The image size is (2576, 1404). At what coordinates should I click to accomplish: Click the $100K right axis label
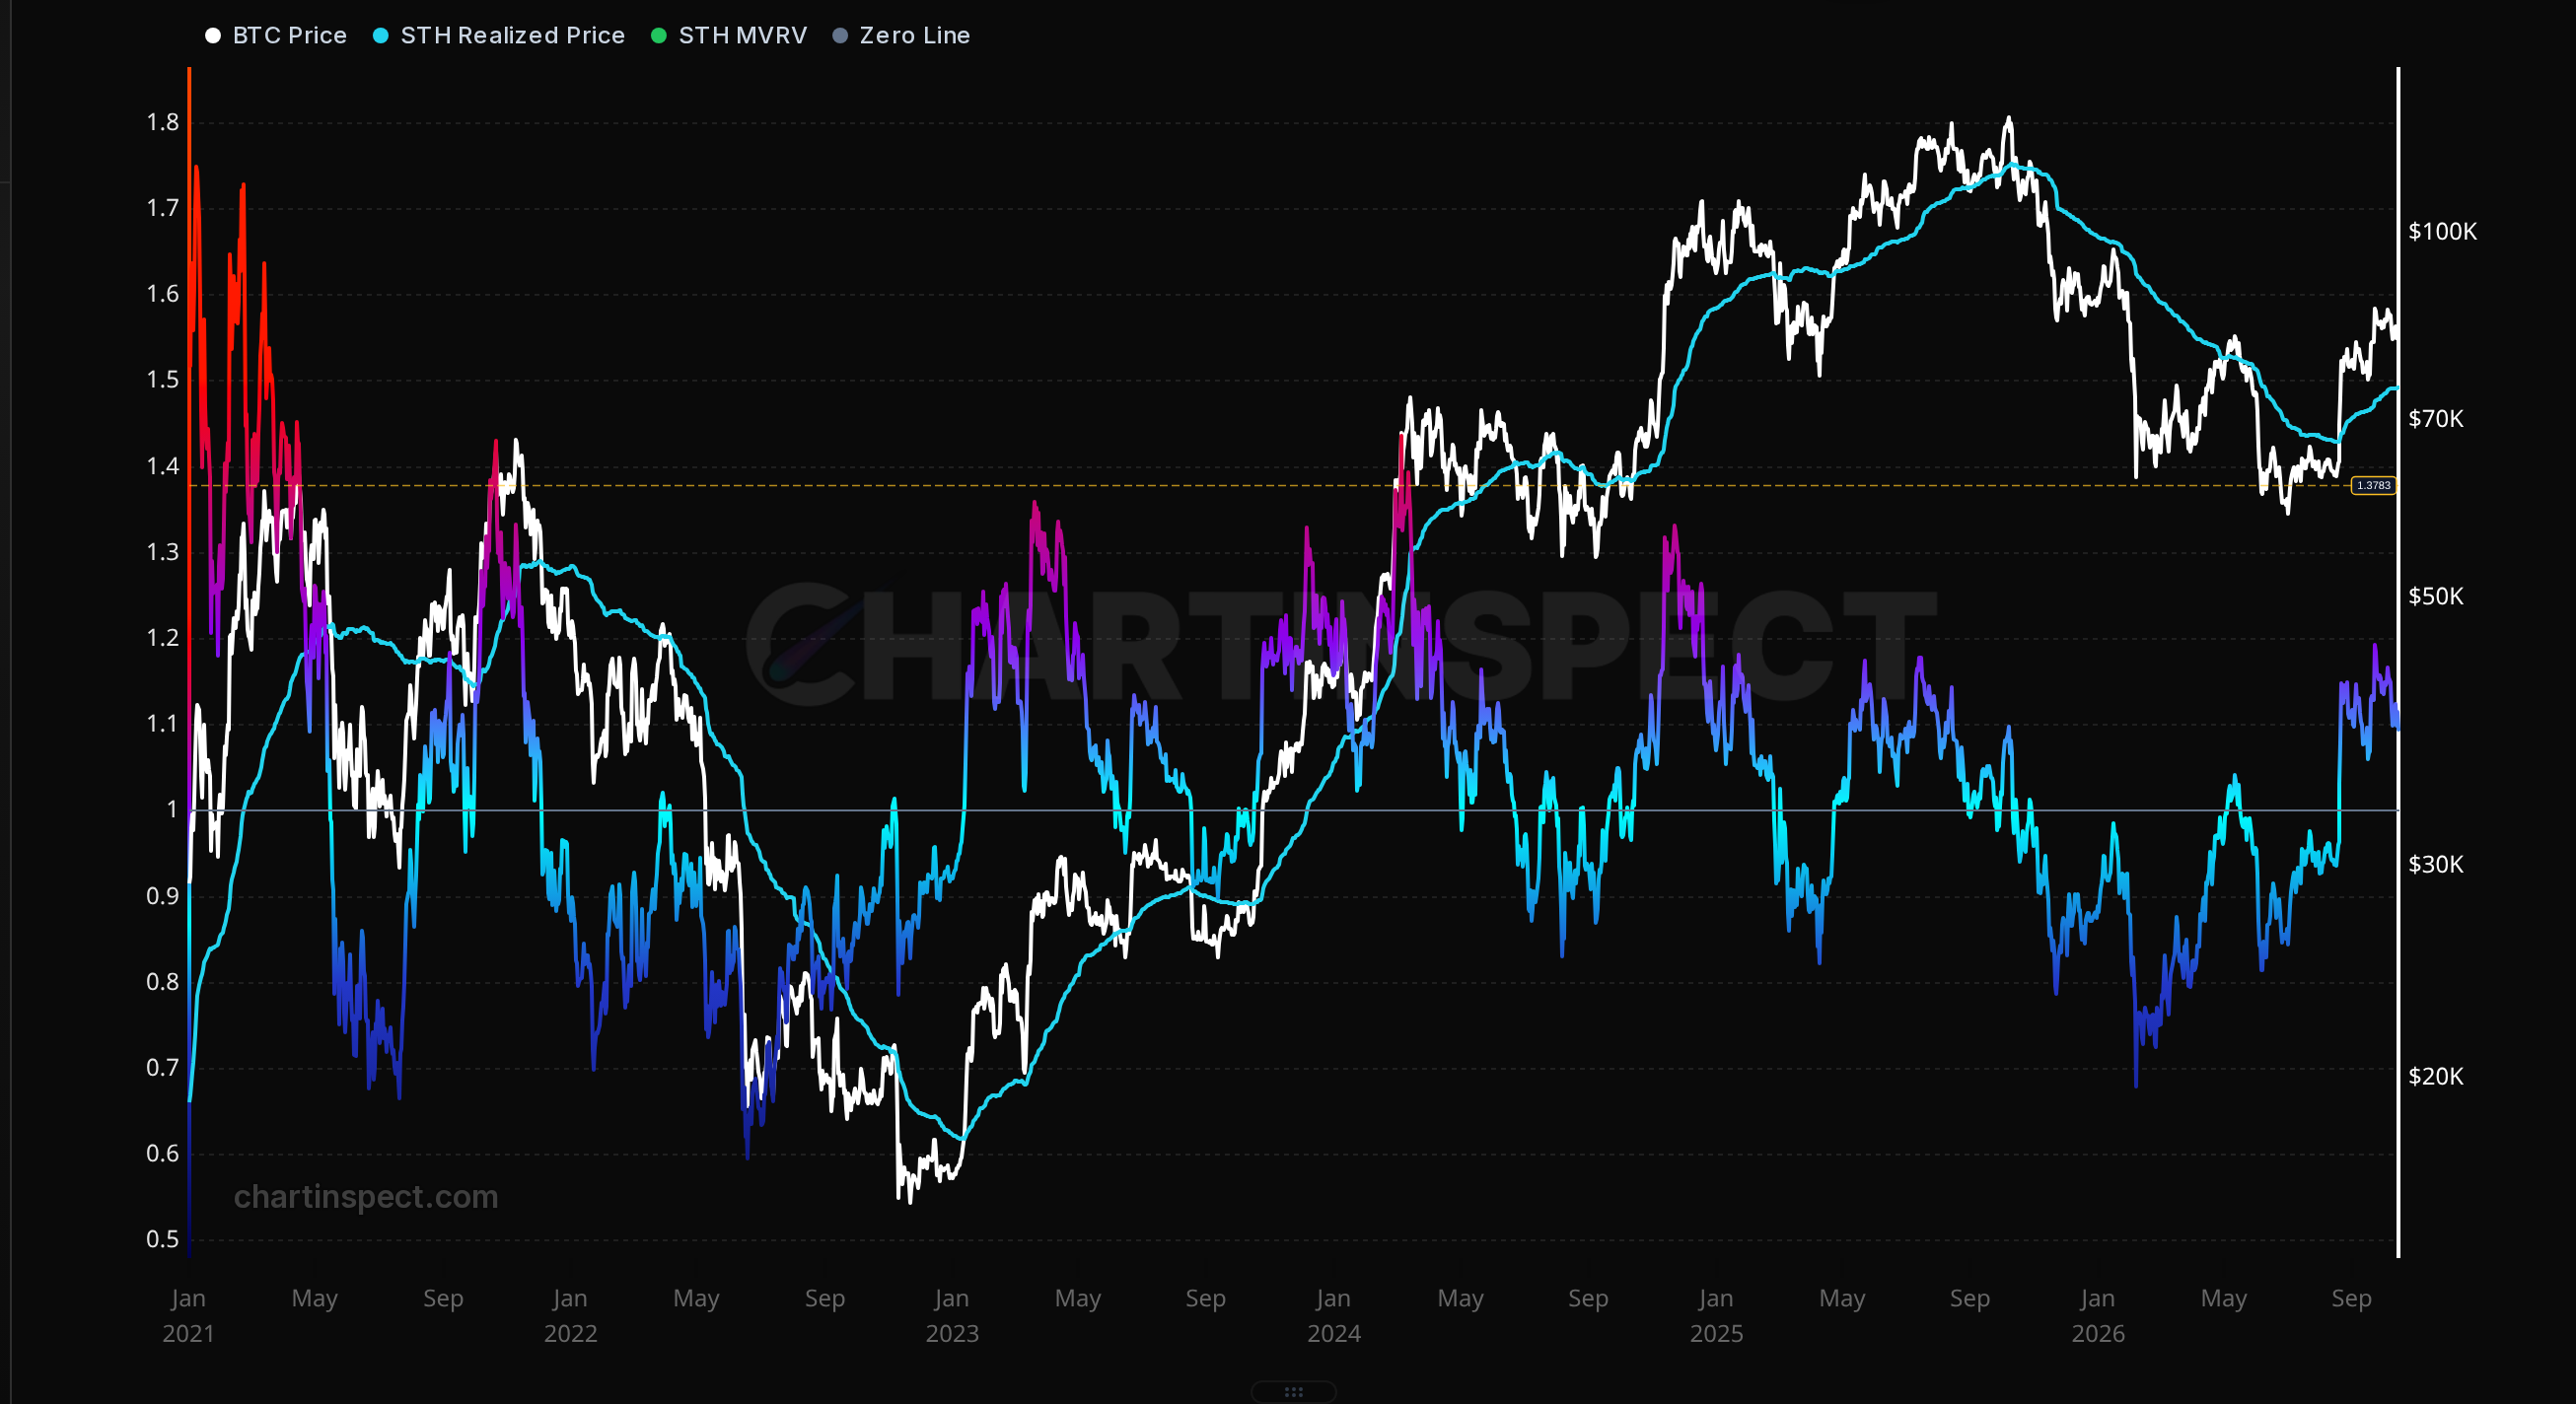tap(2442, 232)
